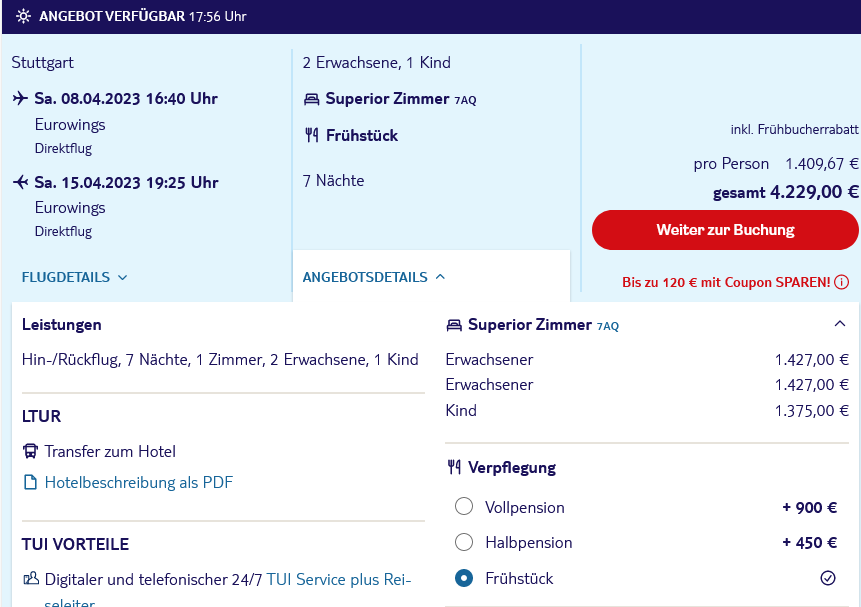Click the bed icon next to Superior Zimmer
Image resolution: width=861 pixels, height=607 pixels.
[x=311, y=99]
